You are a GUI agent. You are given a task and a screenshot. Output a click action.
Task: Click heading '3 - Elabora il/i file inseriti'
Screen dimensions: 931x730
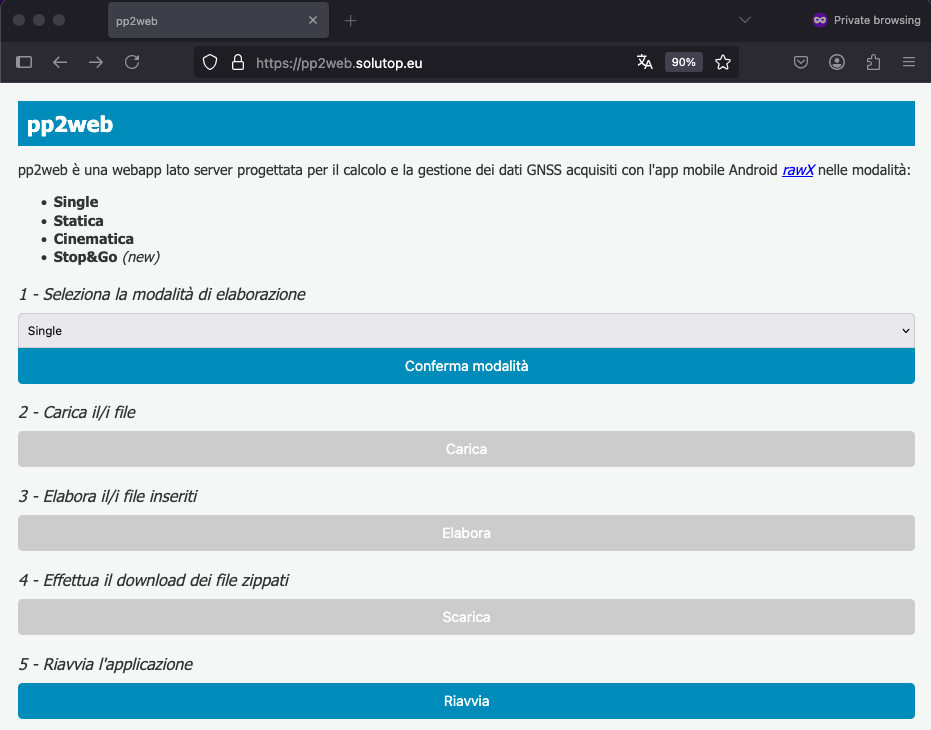click(108, 497)
